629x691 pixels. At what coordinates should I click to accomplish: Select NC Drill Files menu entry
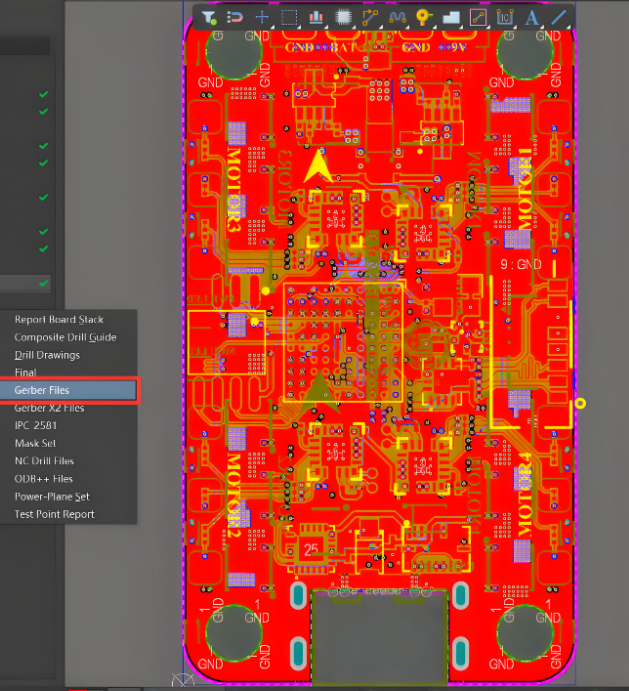[x=44, y=461]
